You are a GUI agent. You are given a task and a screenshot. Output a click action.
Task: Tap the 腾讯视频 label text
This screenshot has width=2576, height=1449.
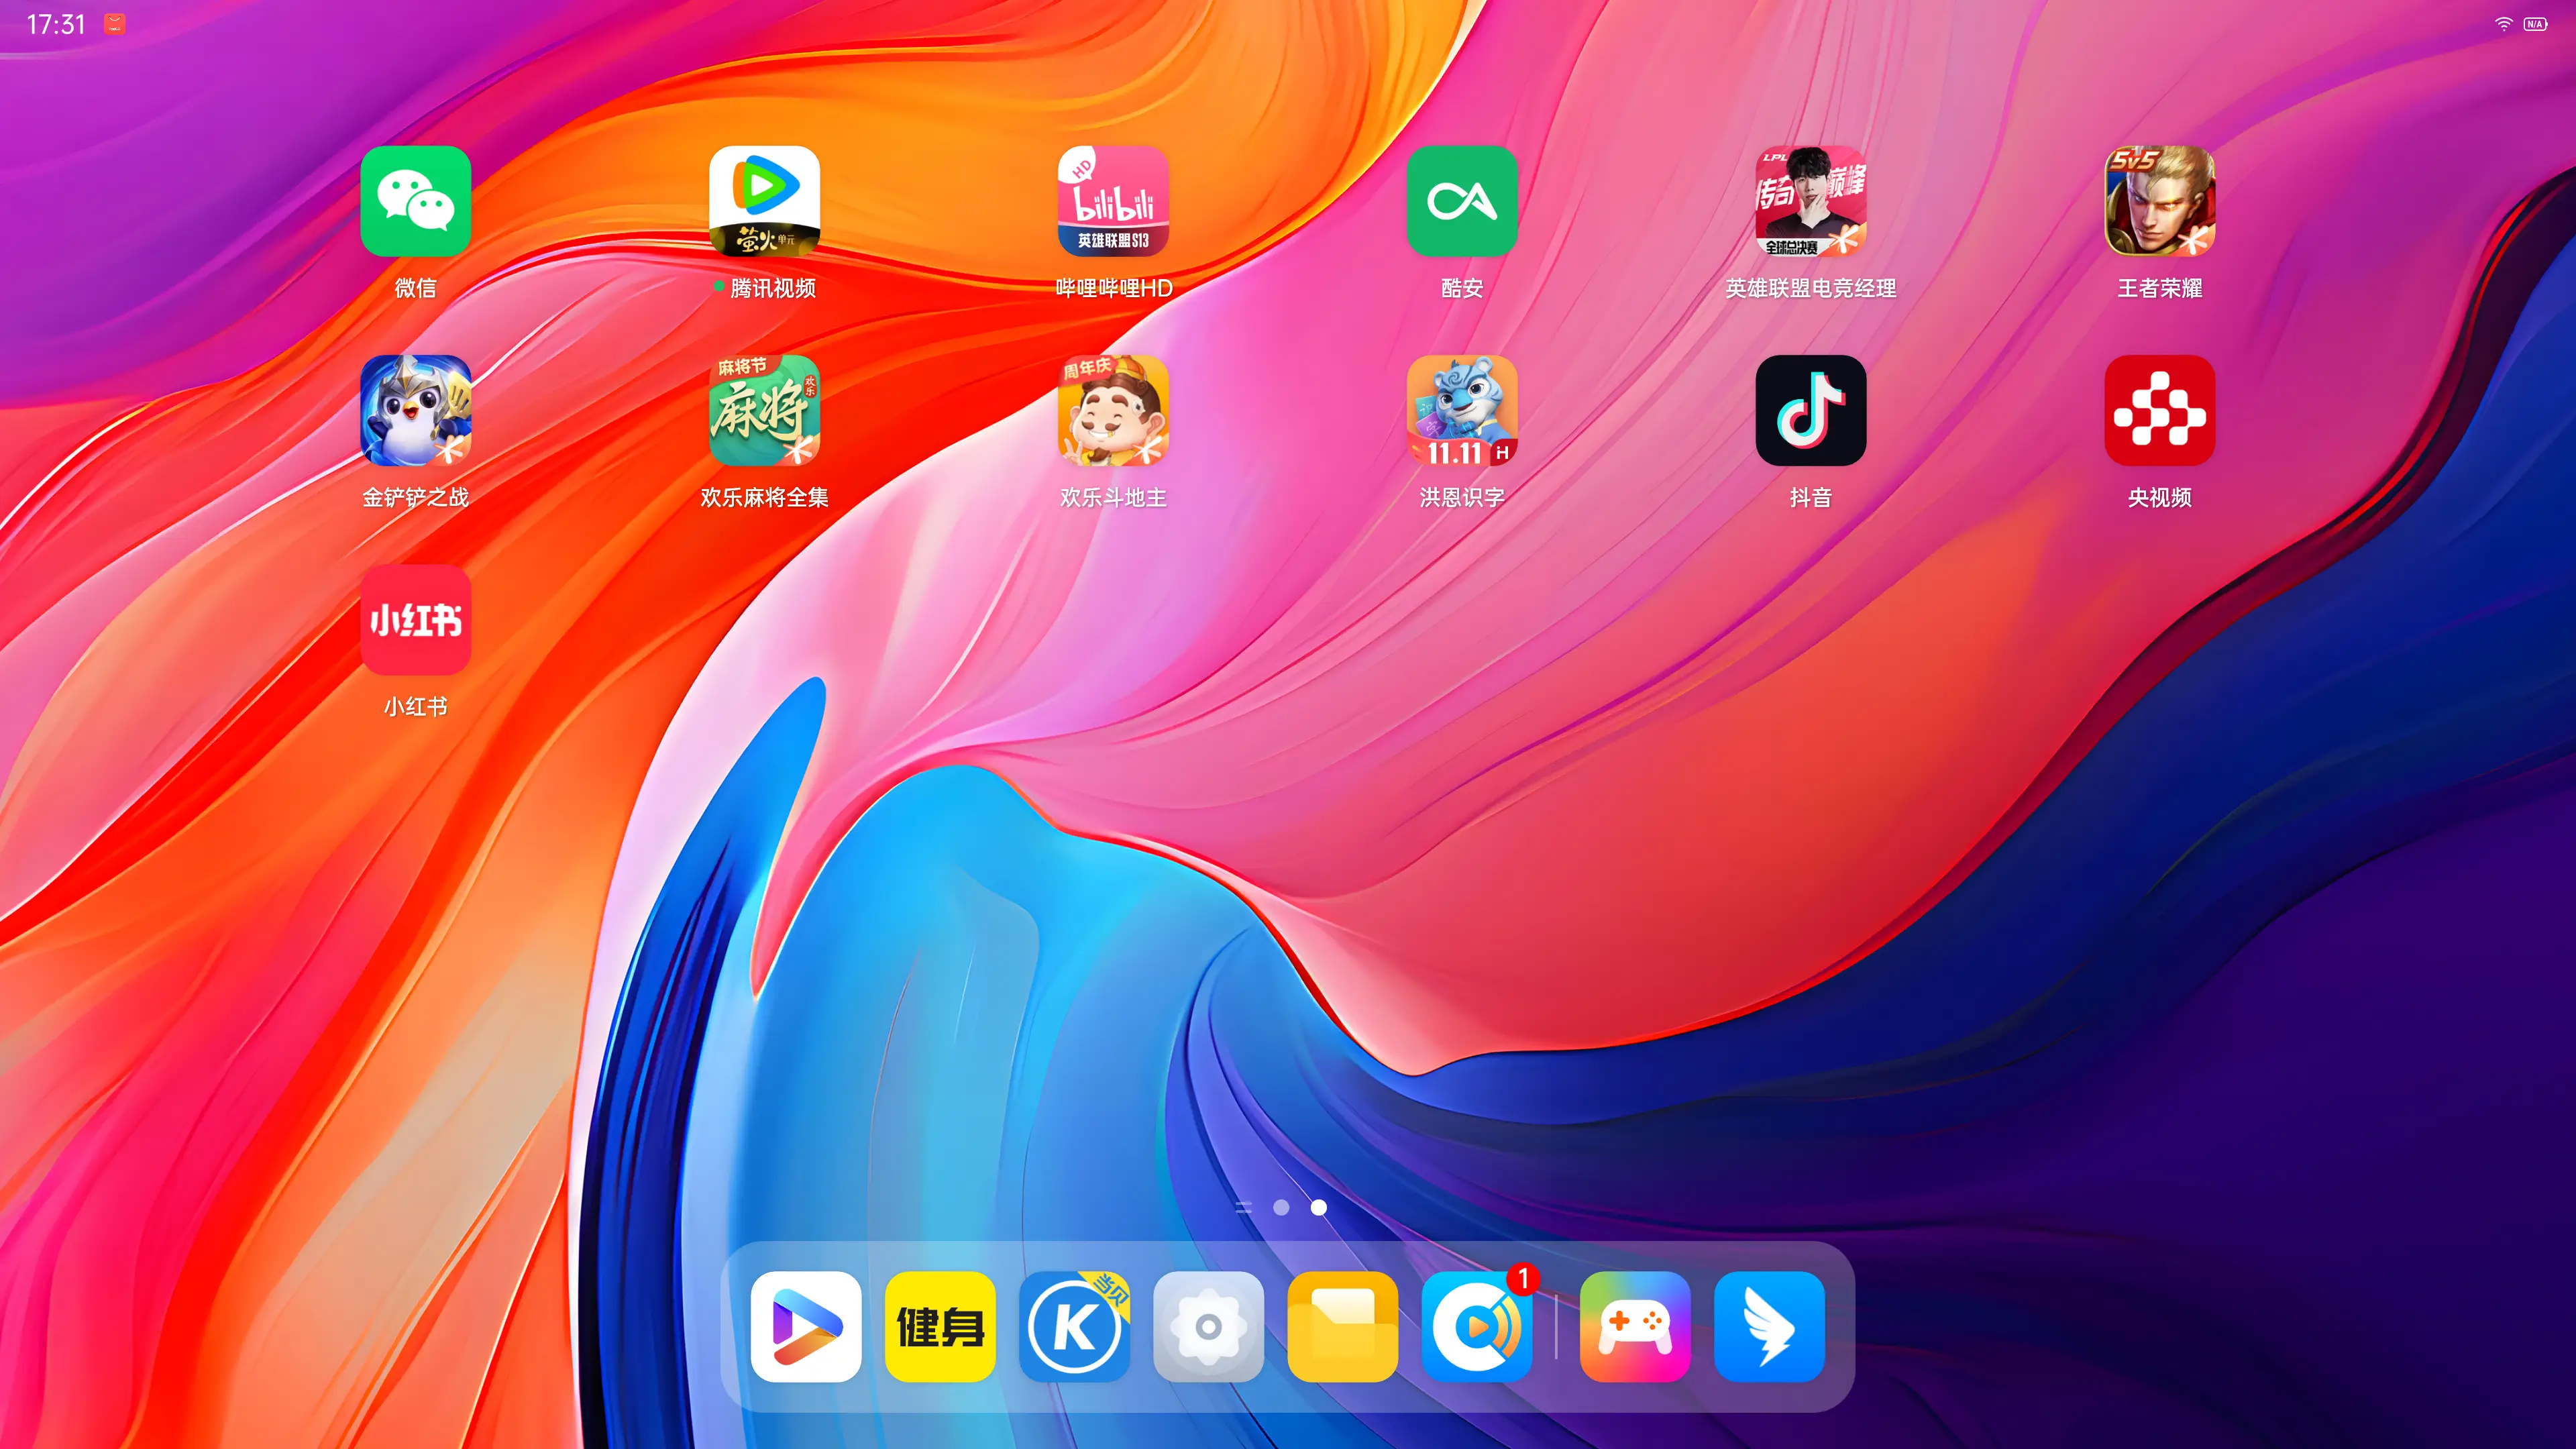(x=773, y=288)
